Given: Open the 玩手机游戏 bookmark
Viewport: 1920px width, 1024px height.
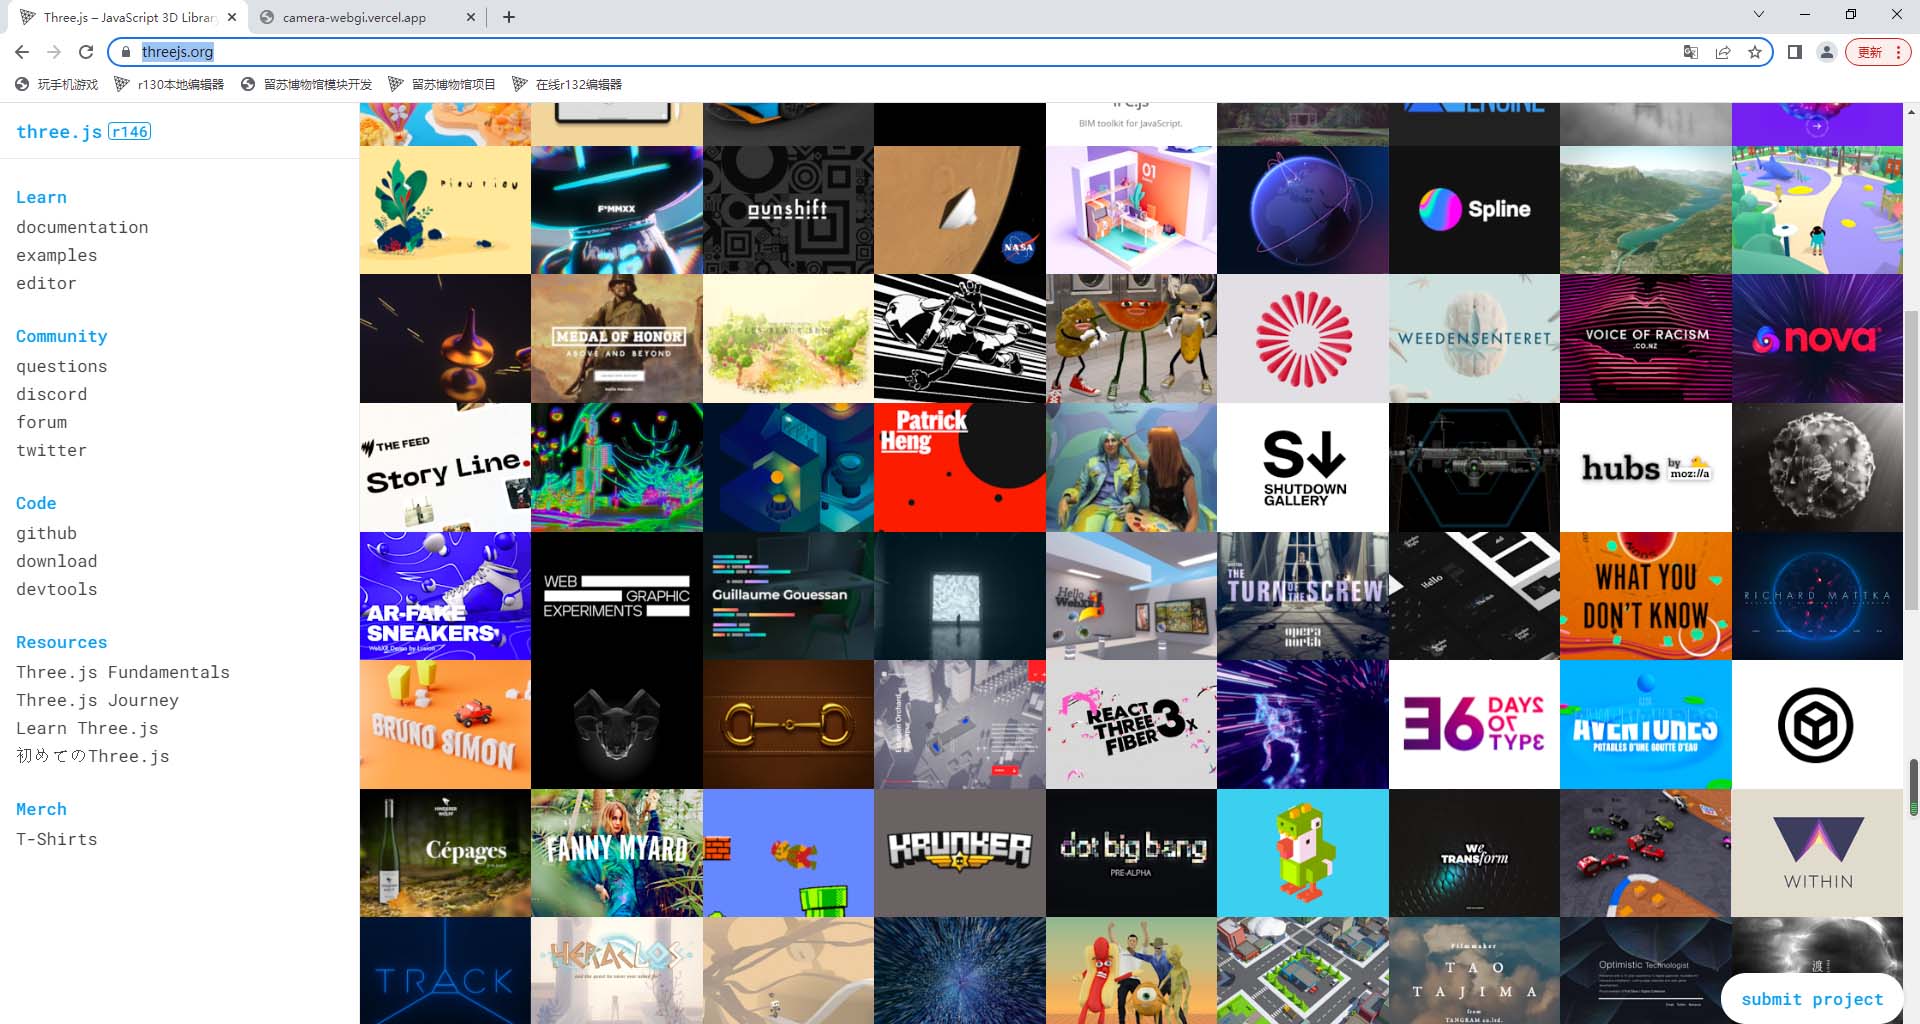Looking at the screenshot, I should [57, 84].
